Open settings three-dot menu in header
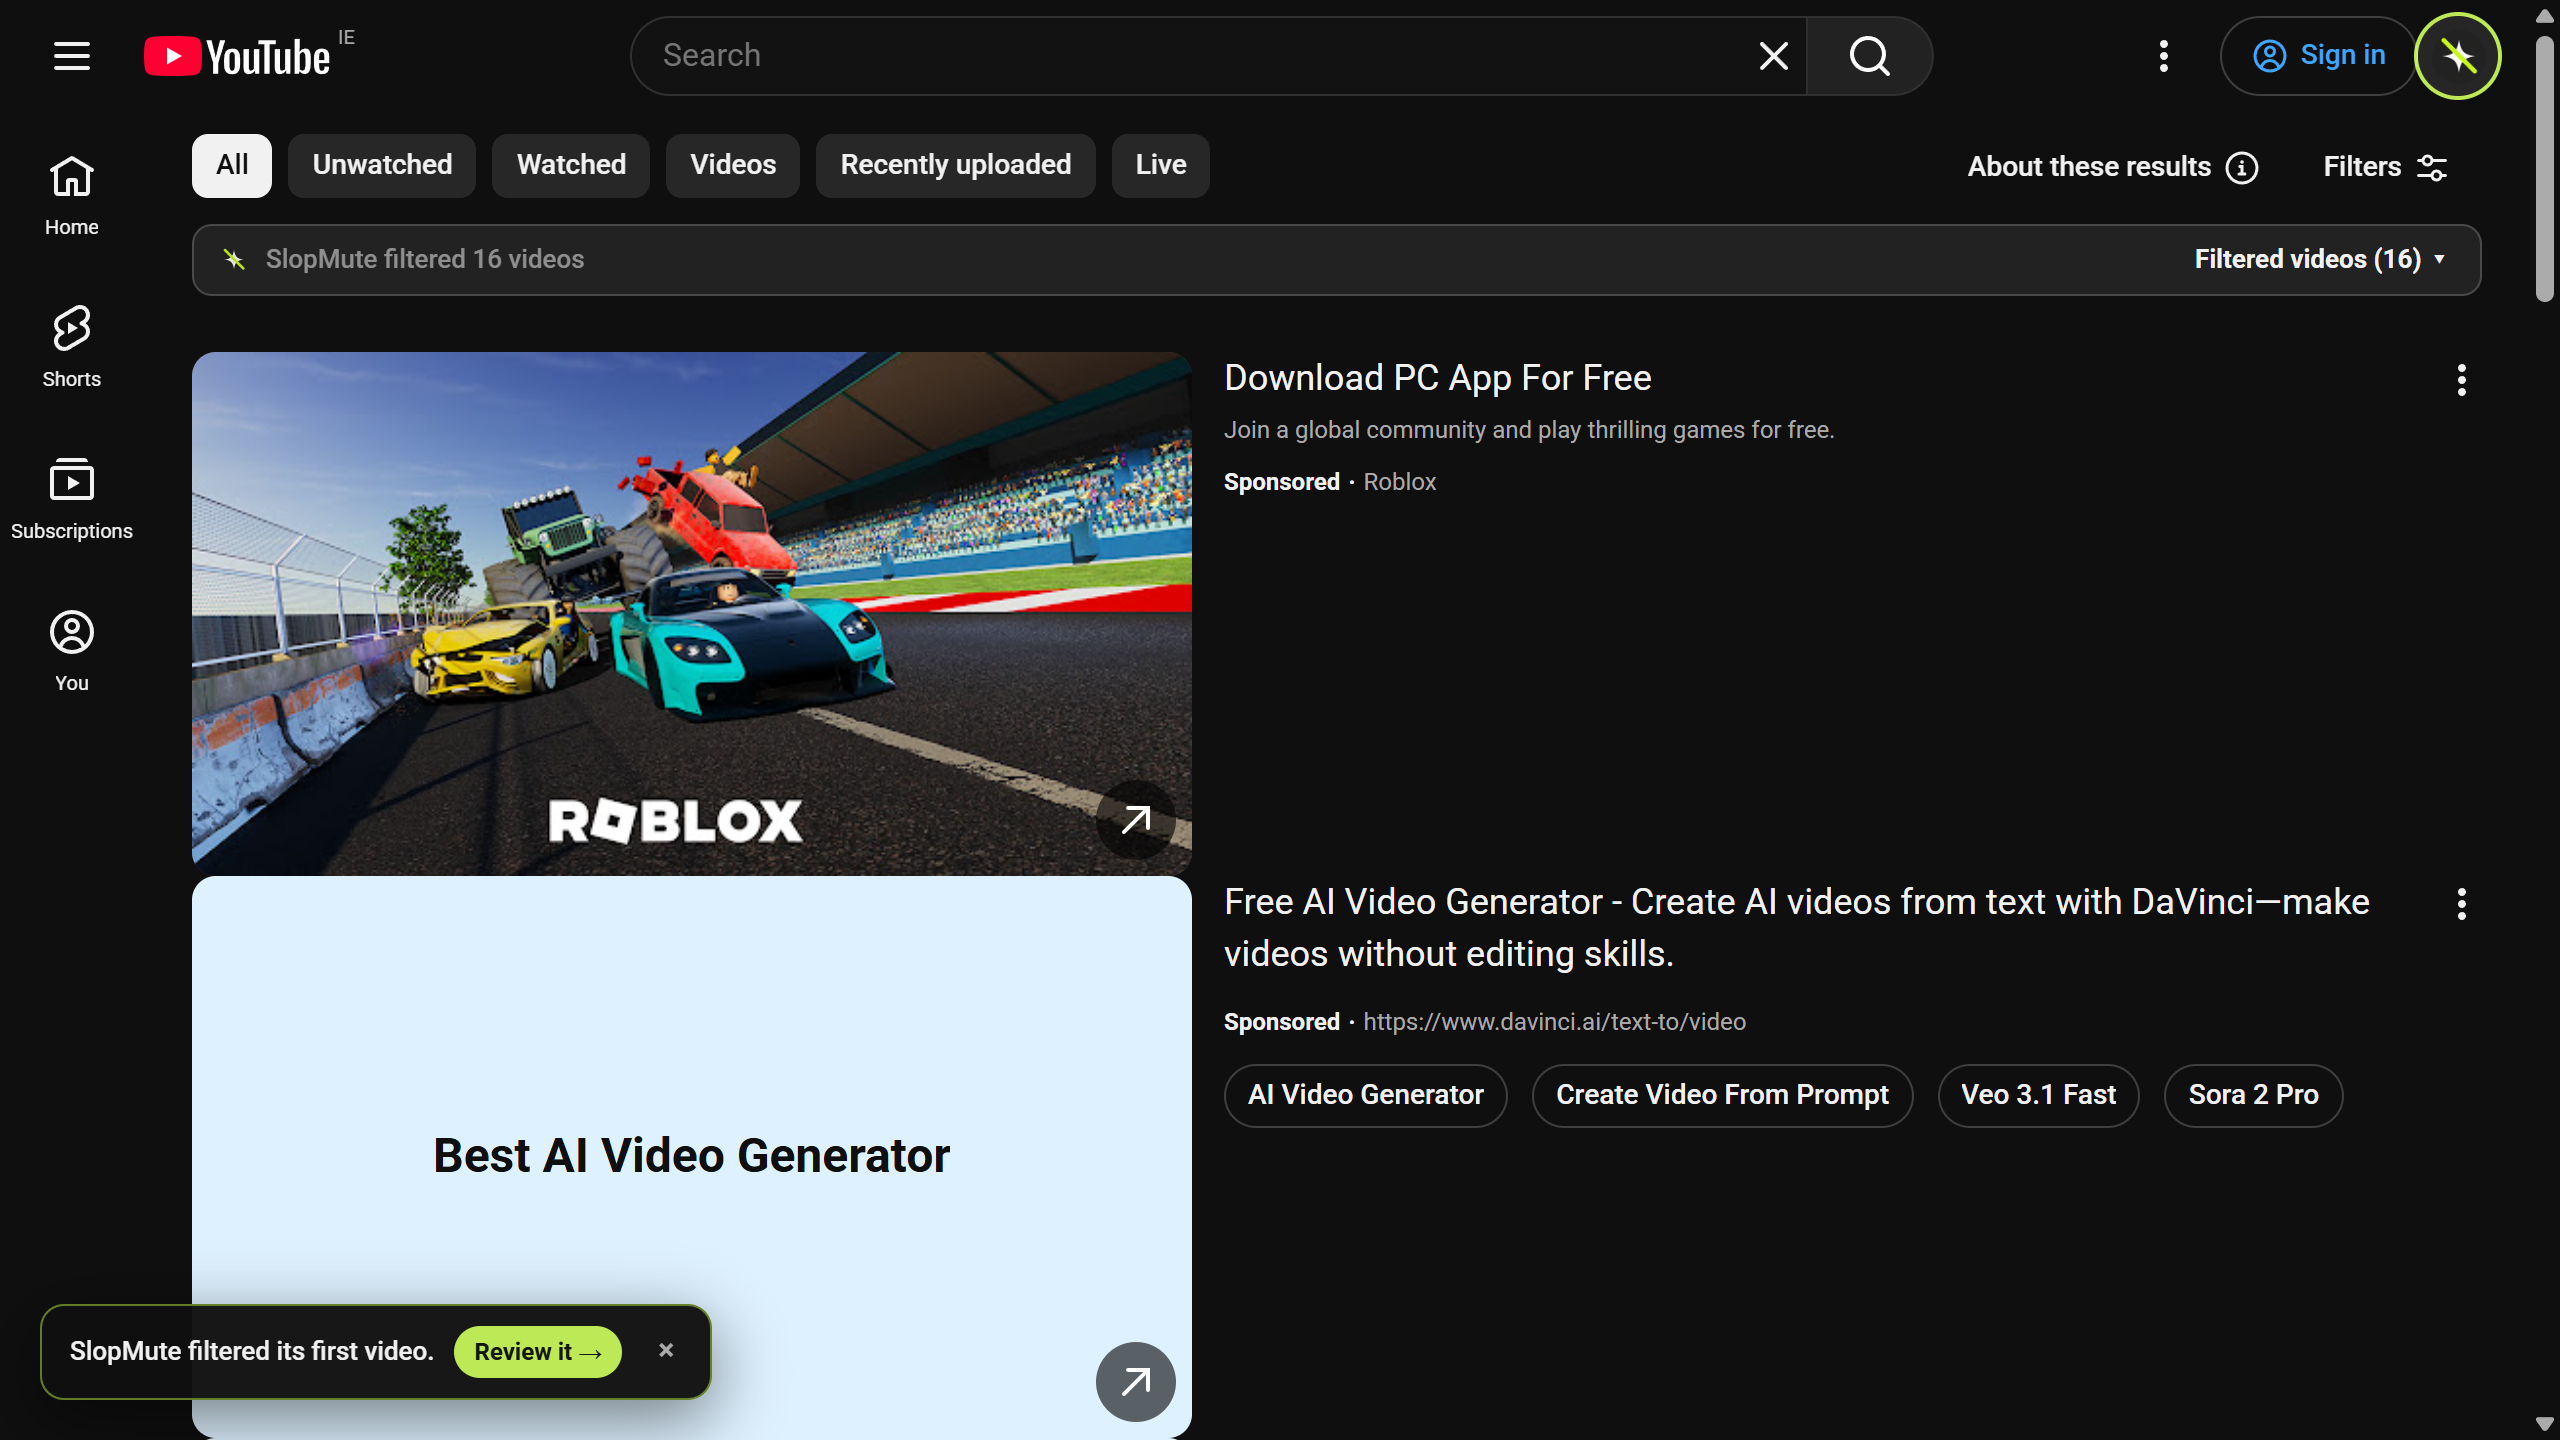 2164,56
